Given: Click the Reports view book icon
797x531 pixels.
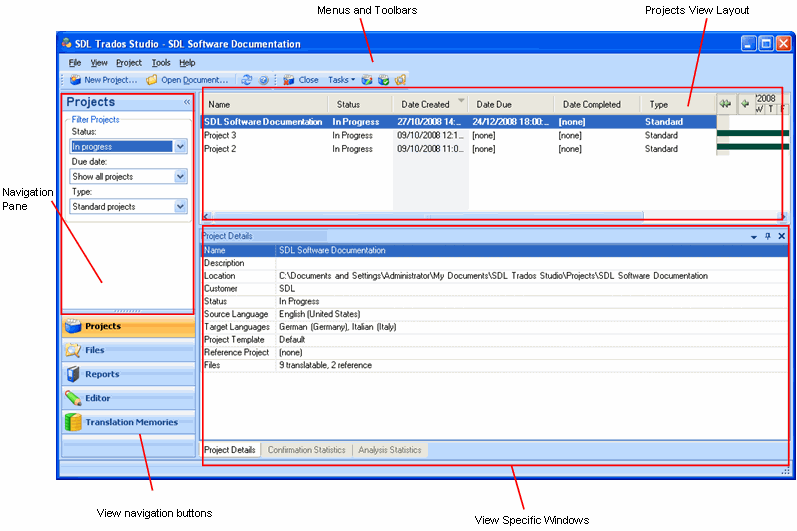Looking at the screenshot, I should [x=73, y=374].
